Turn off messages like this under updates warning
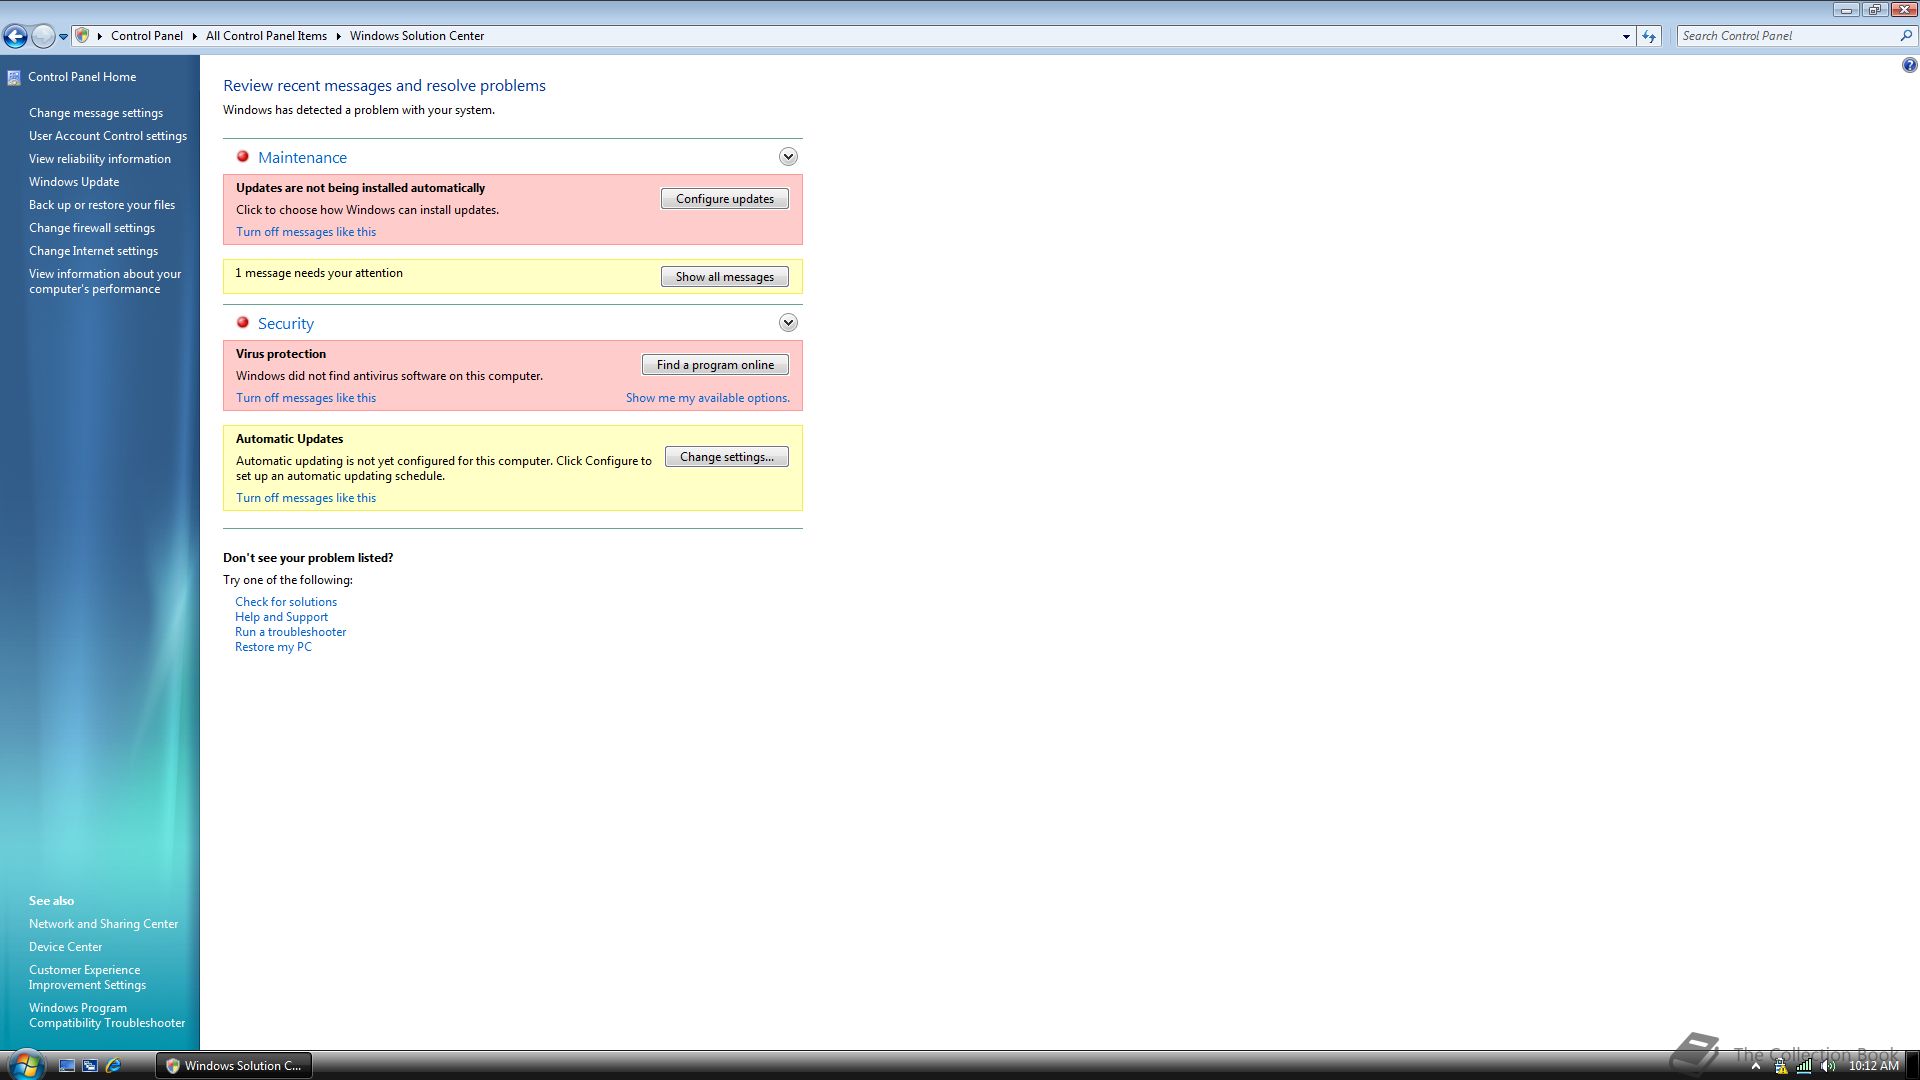This screenshot has height=1080, width=1920. pyautogui.click(x=306, y=232)
